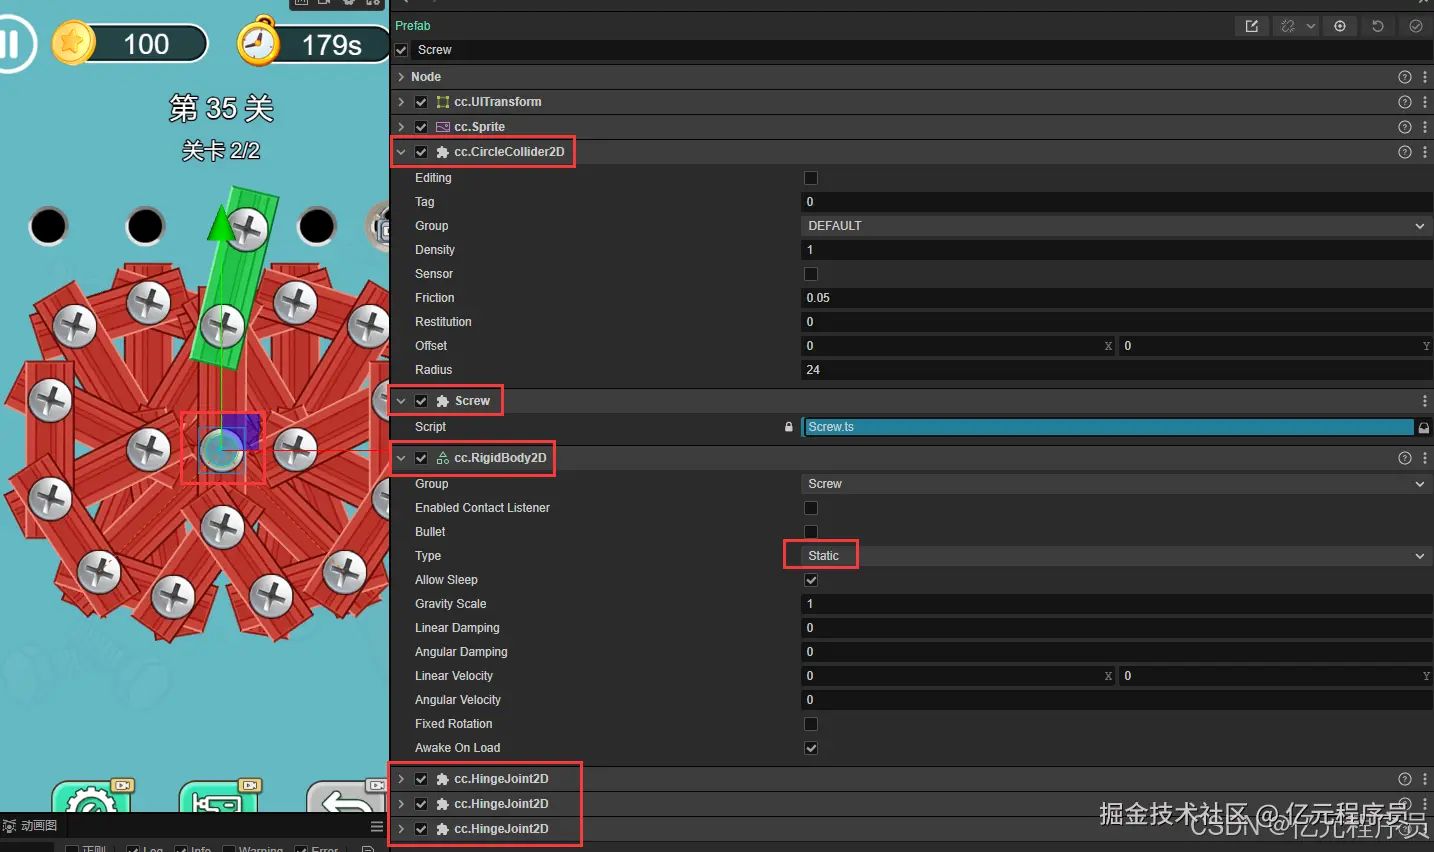Click the unlink prefab chain icon

tap(1288, 26)
